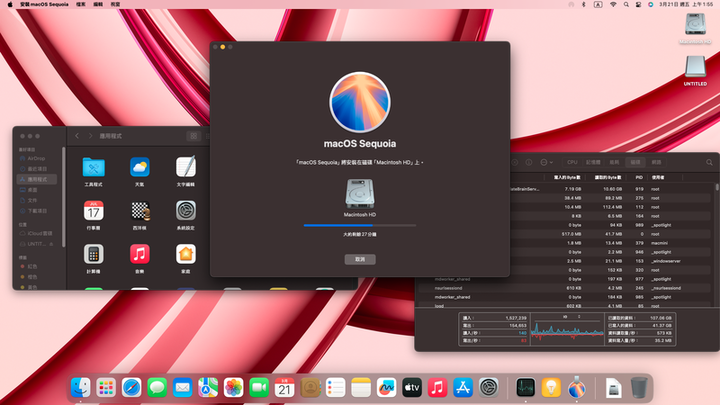Open the Window menu in menu bar

pos(115,4)
